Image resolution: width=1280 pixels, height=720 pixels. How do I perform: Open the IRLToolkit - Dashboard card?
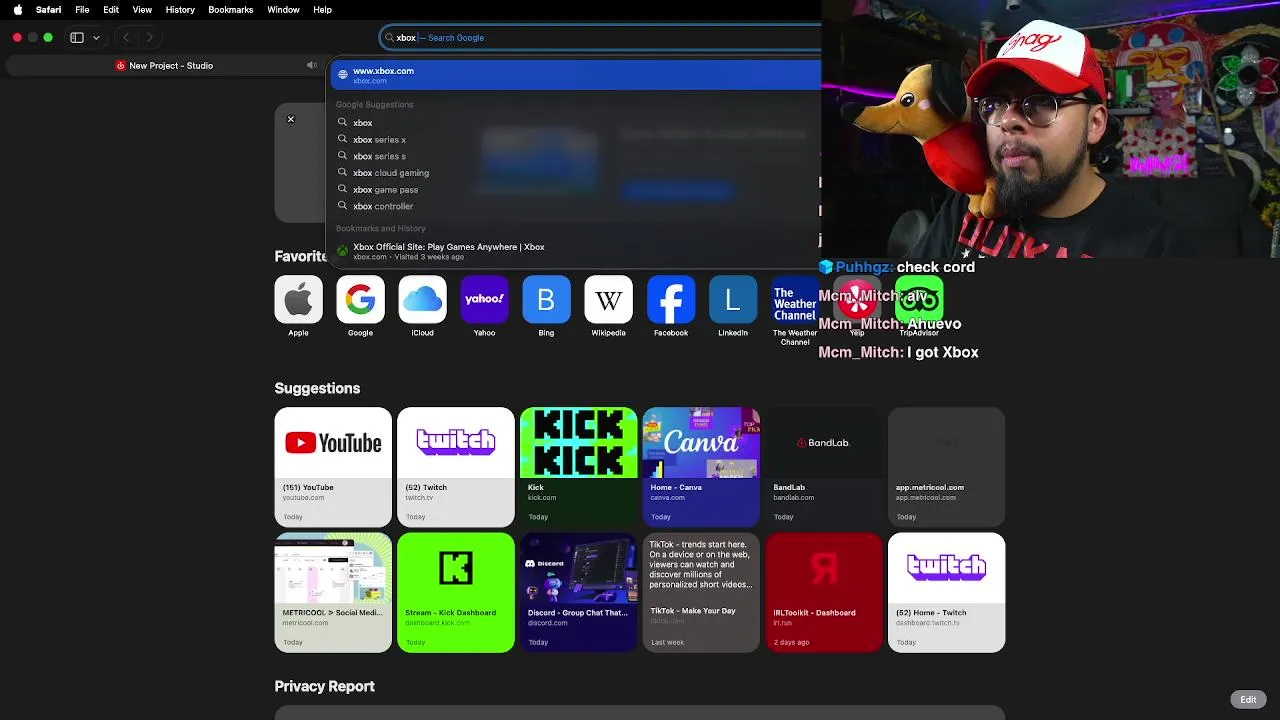(x=824, y=592)
